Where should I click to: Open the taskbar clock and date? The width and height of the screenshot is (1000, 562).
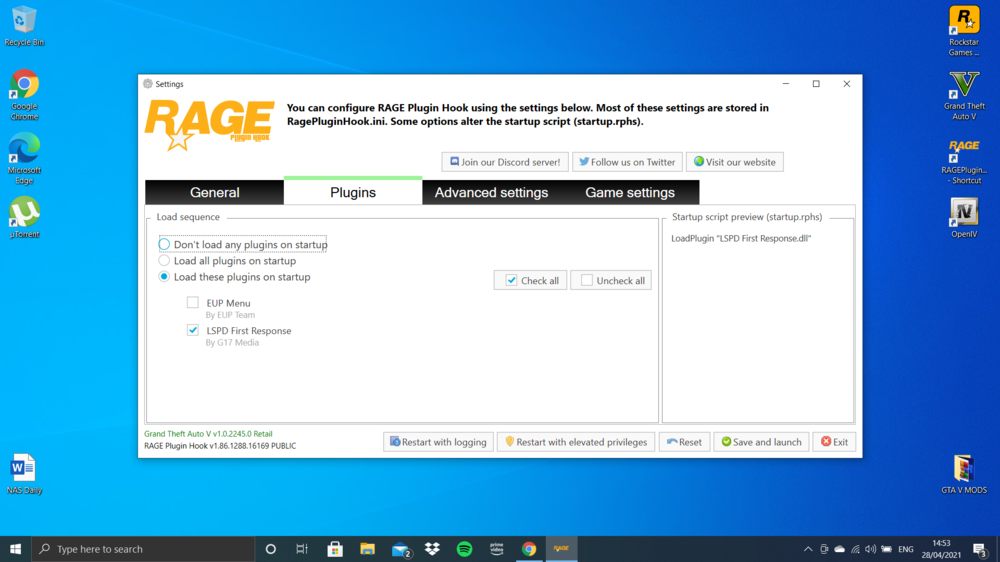point(941,549)
